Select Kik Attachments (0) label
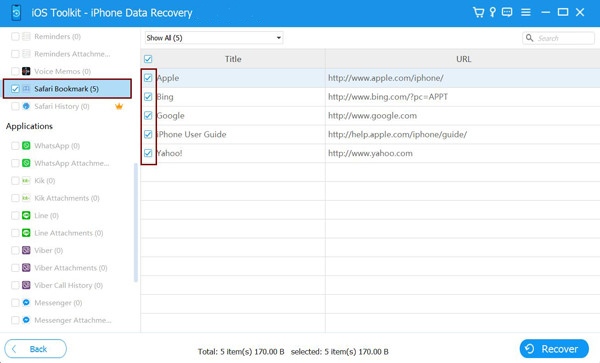 [x=67, y=198]
